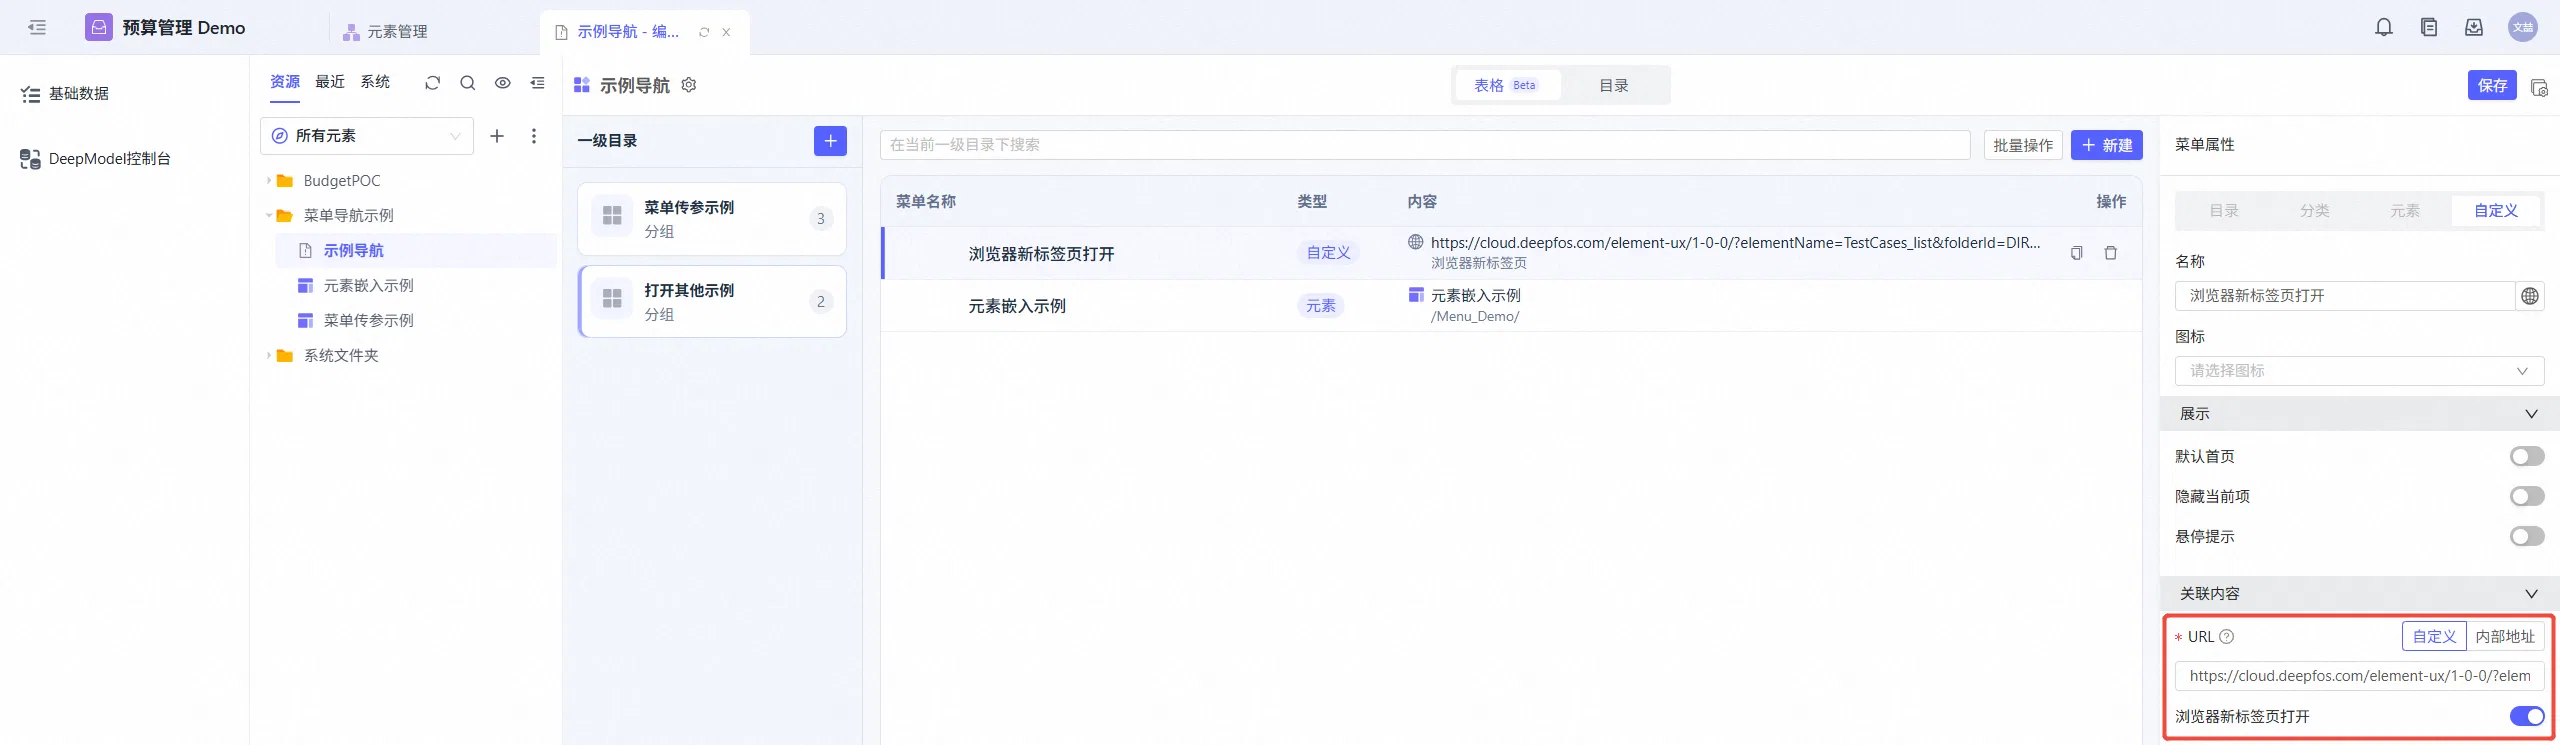The image size is (2560, 745).
Task: Search resources with magnifier icon
Action: 467,83
